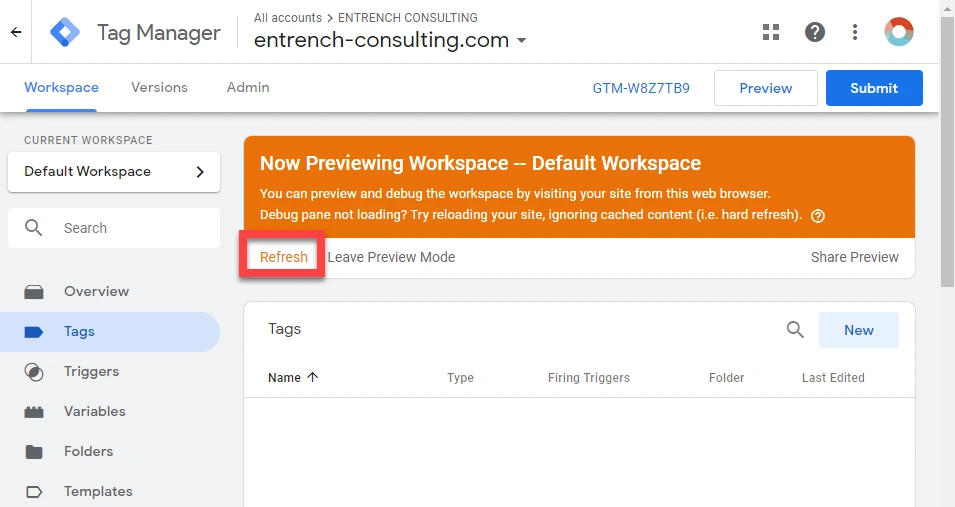Sort by the Type column header

pyautogui.click(x=460, y=378)
